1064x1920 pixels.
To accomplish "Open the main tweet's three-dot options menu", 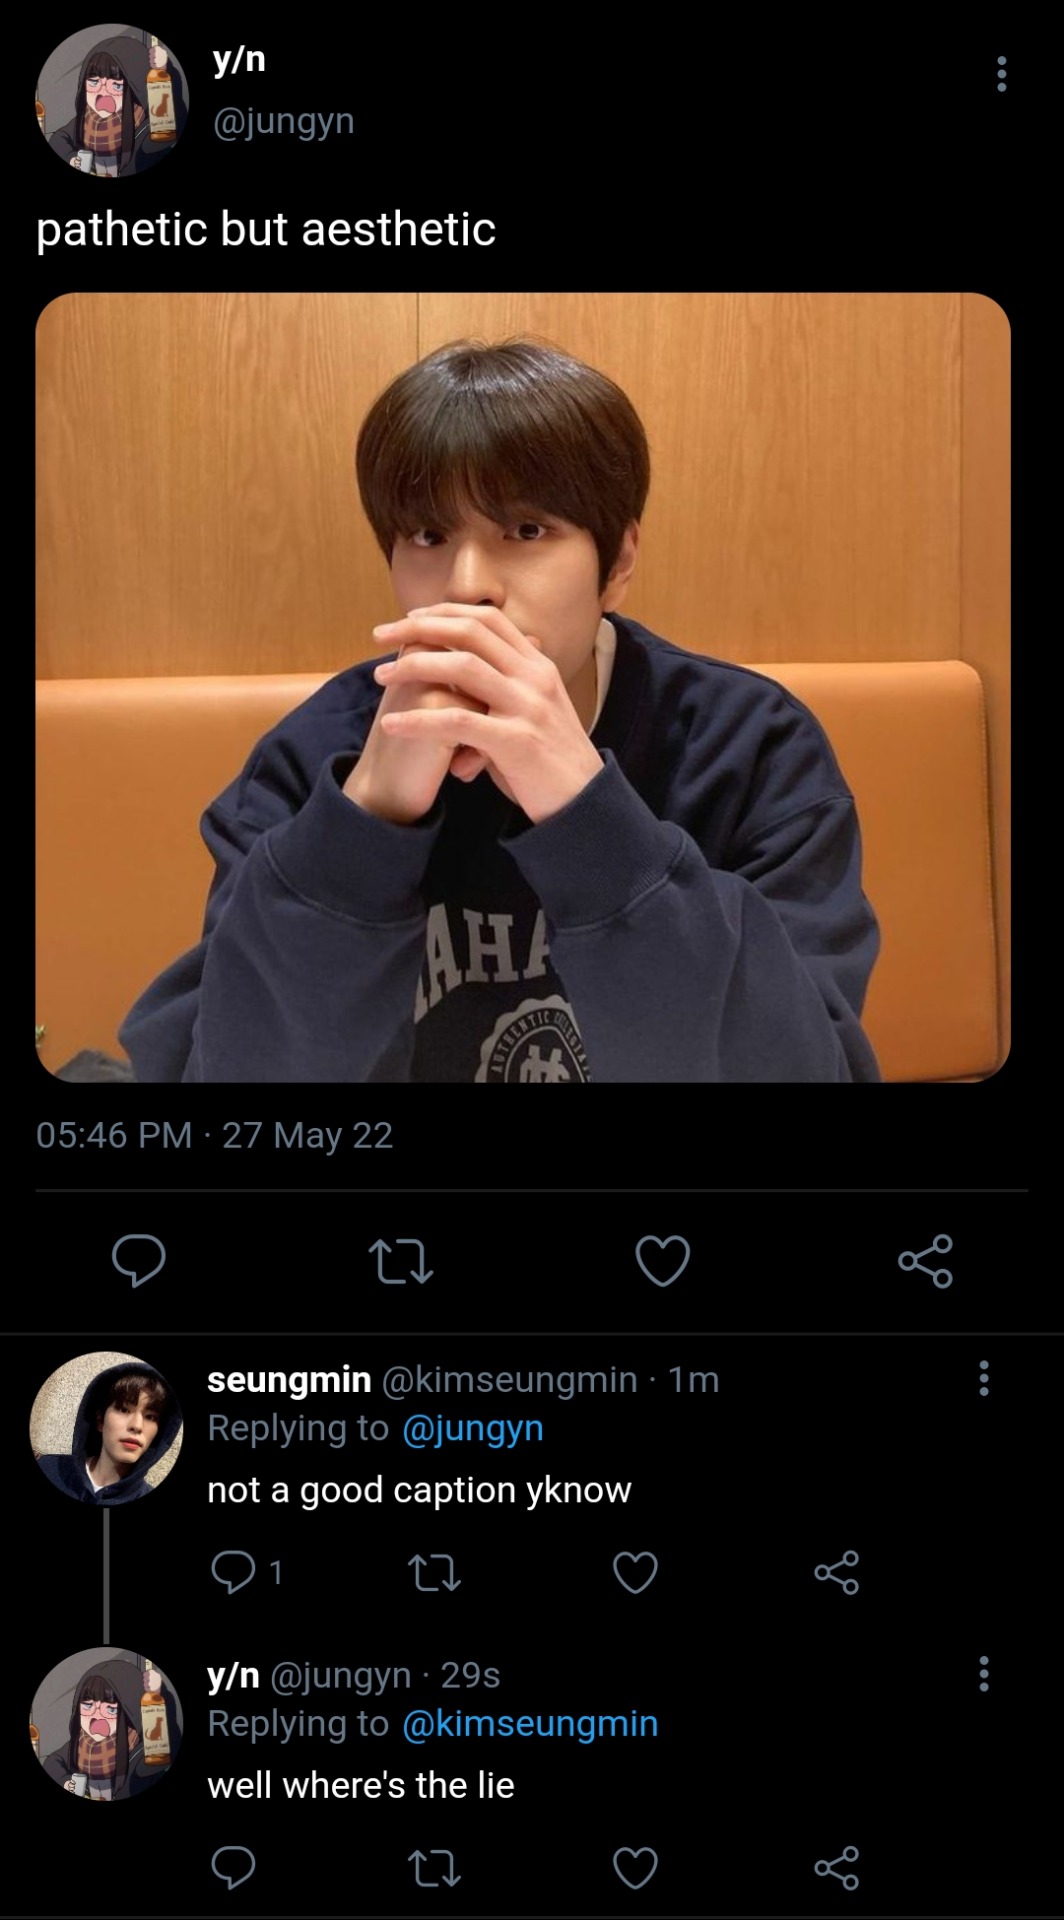I will click(1001, 74).
